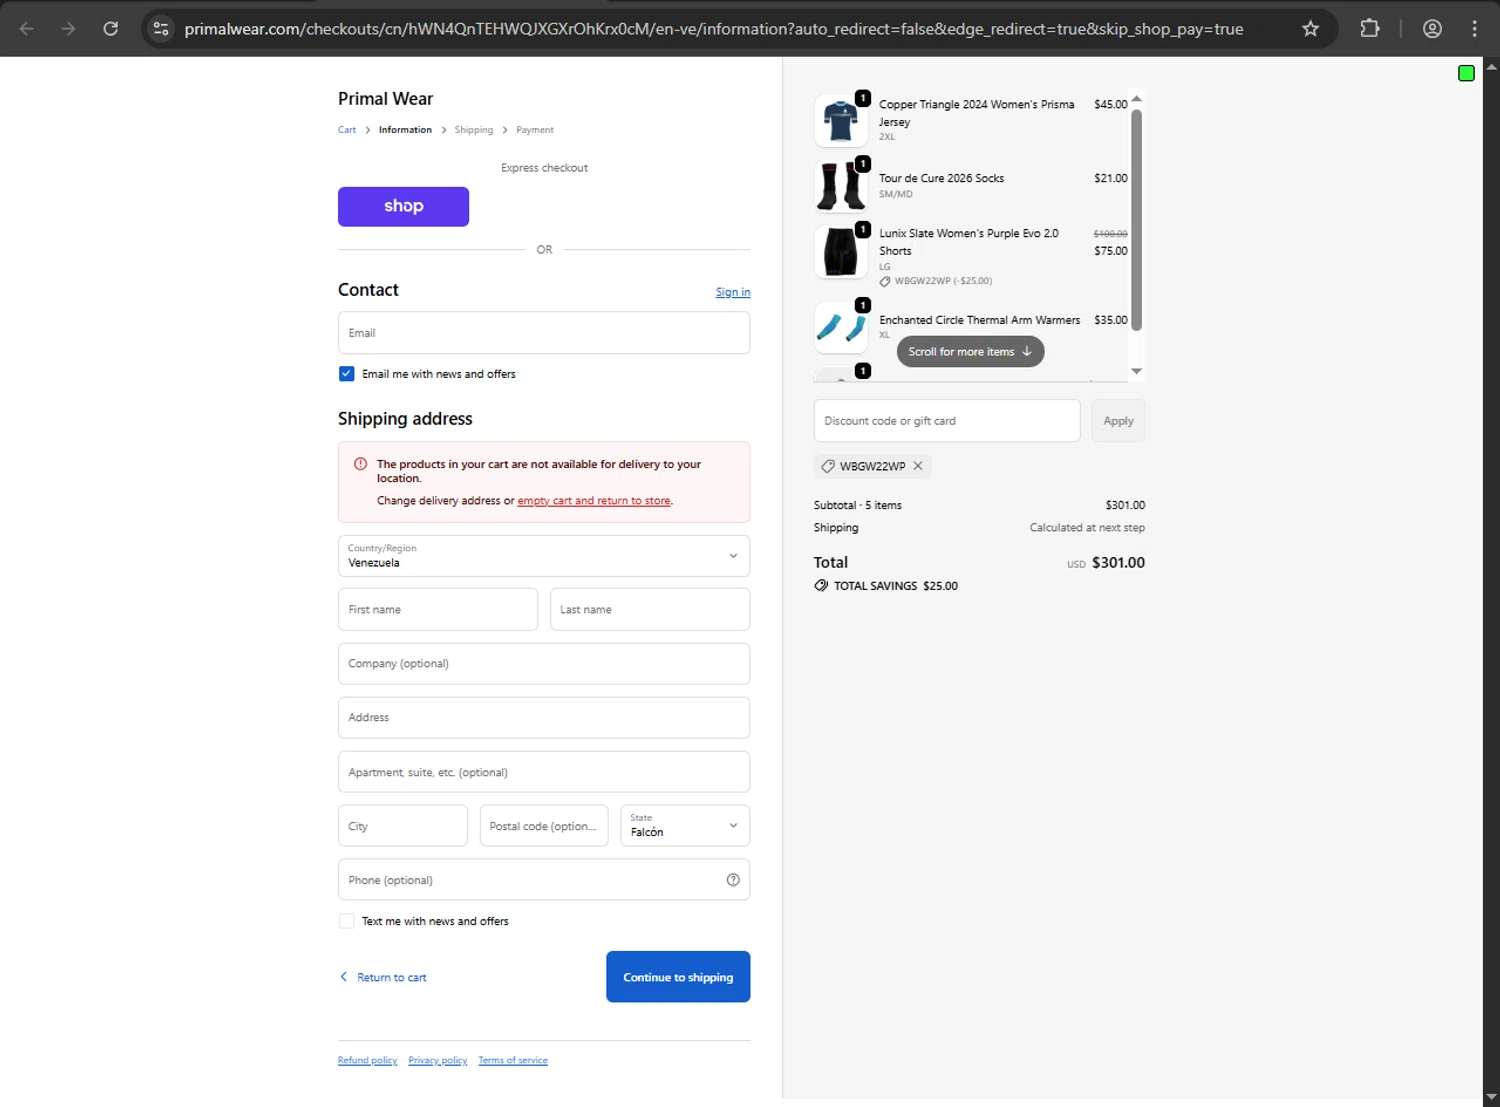1500x1107 pixels.
Task: Click Continue to shipping button
Action: click(x=678, y=977)
